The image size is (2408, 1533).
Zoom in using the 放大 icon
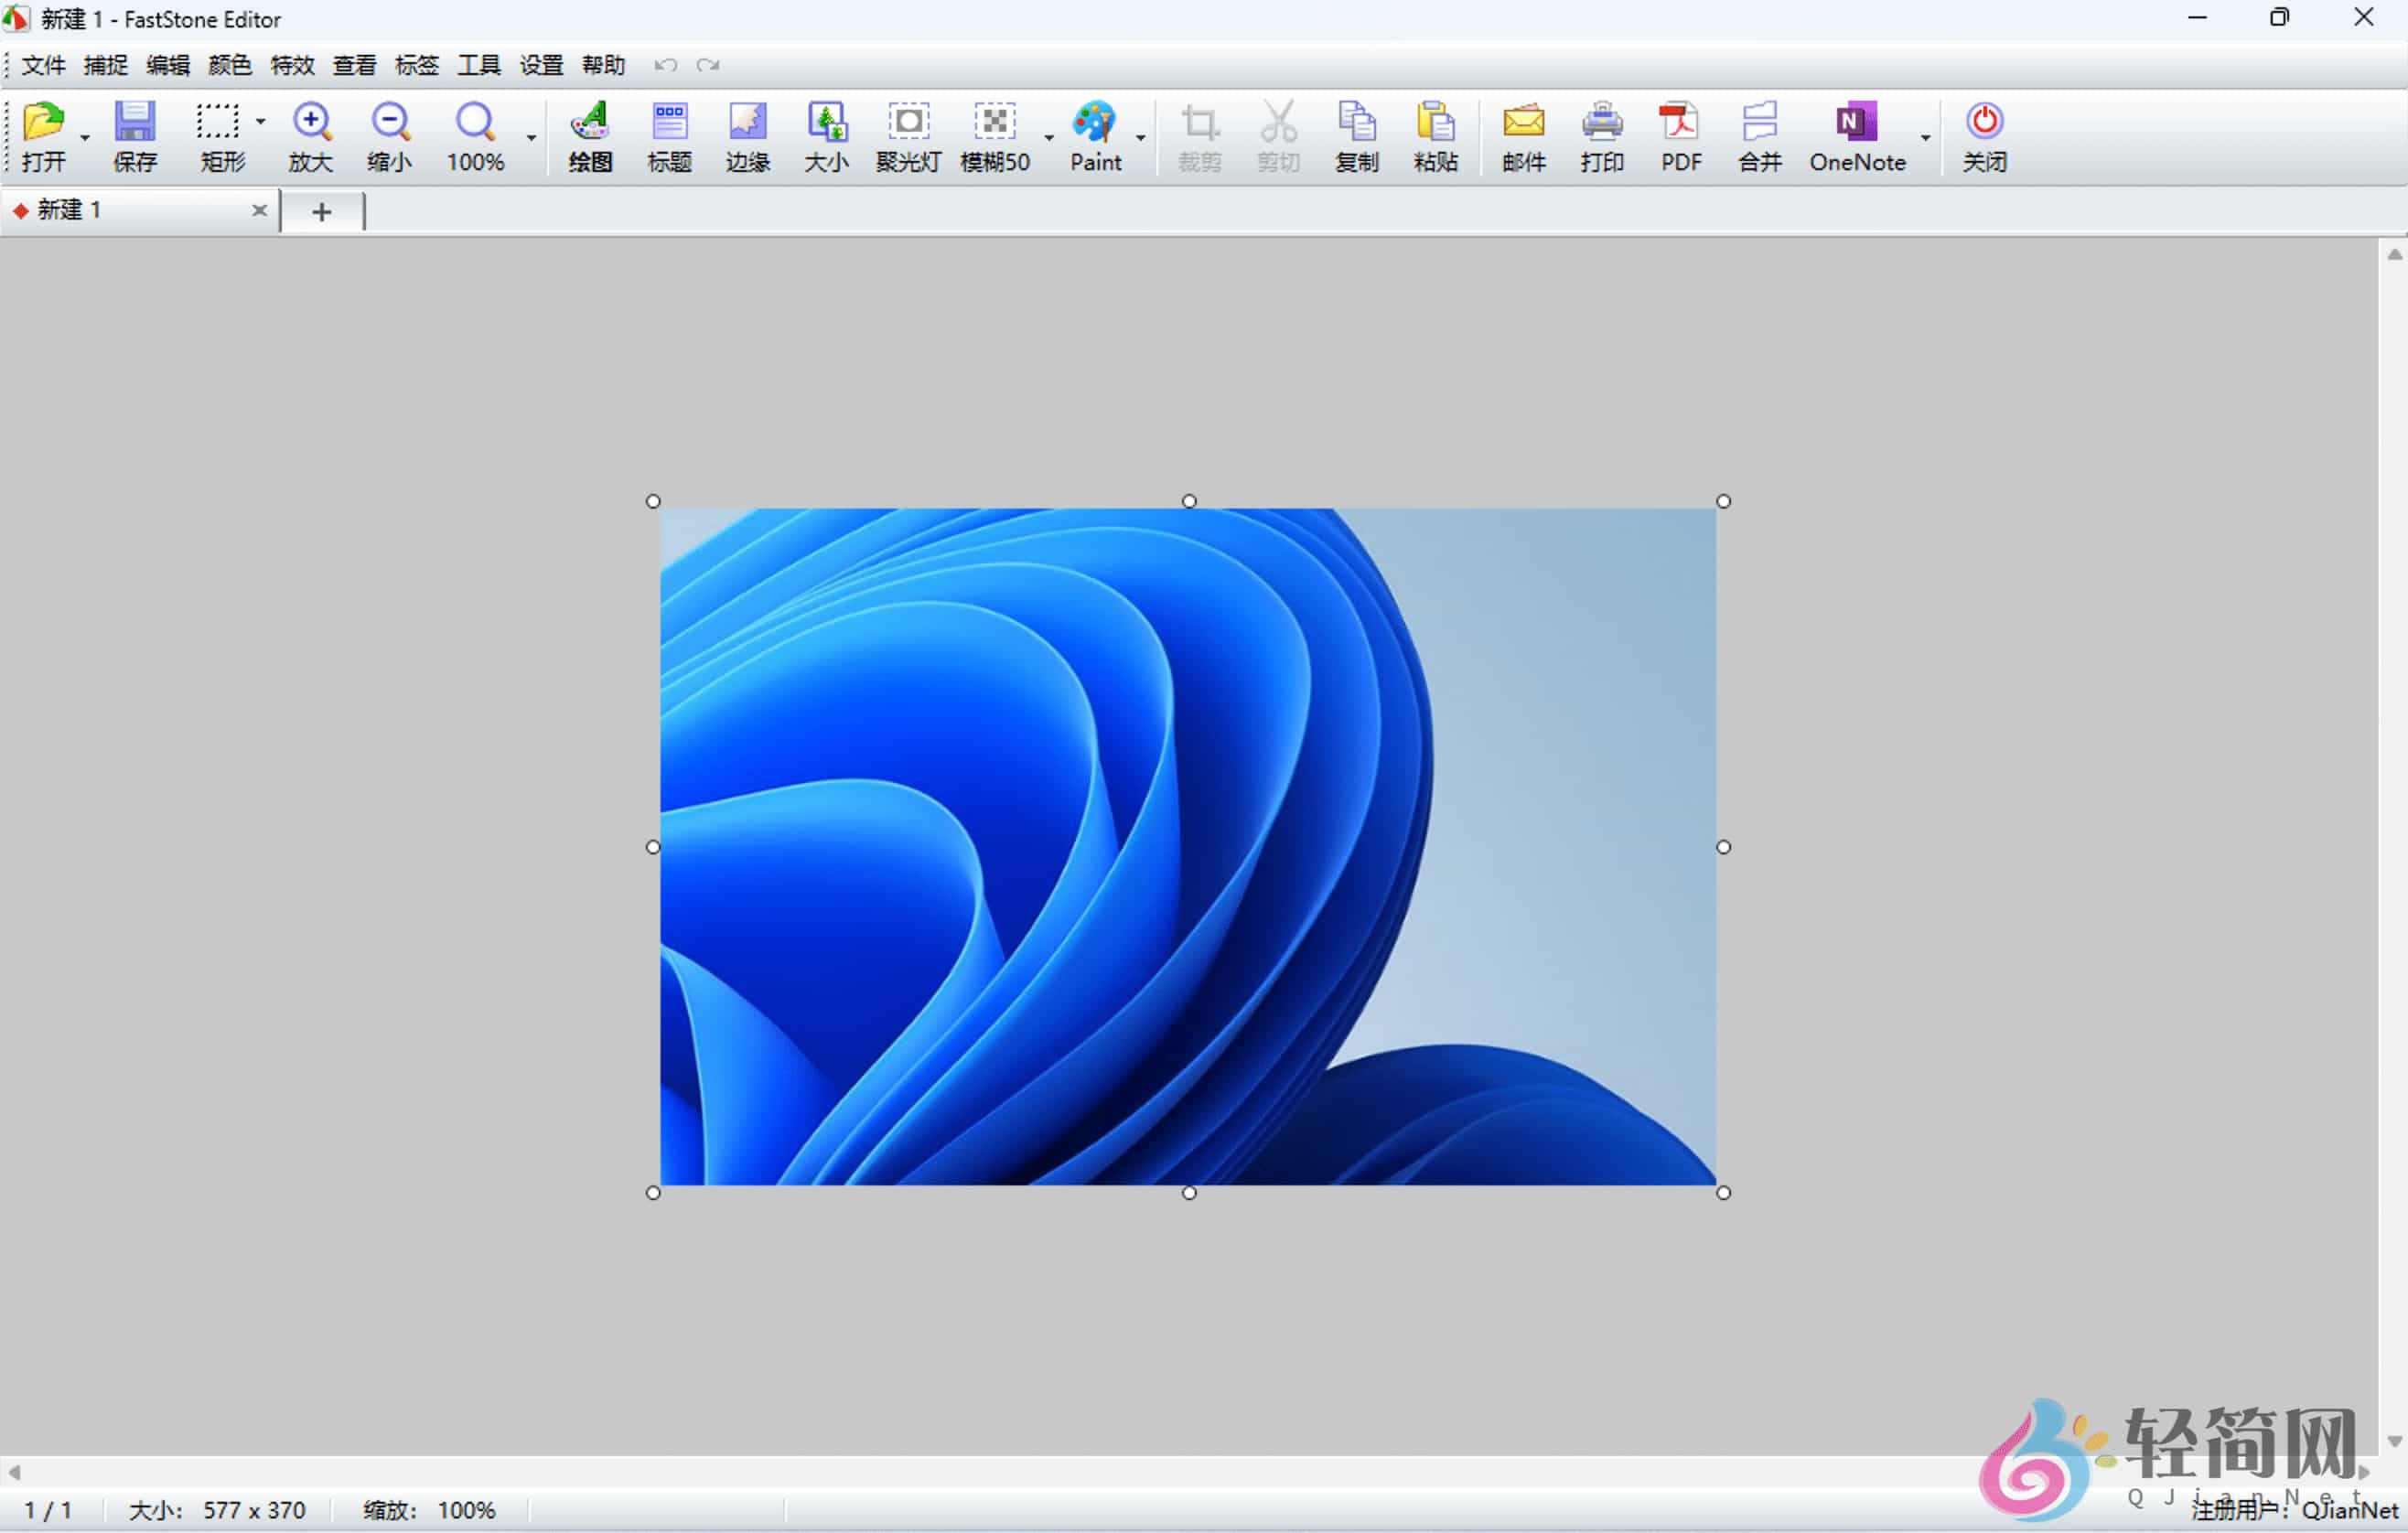click(x=311, y=122)
